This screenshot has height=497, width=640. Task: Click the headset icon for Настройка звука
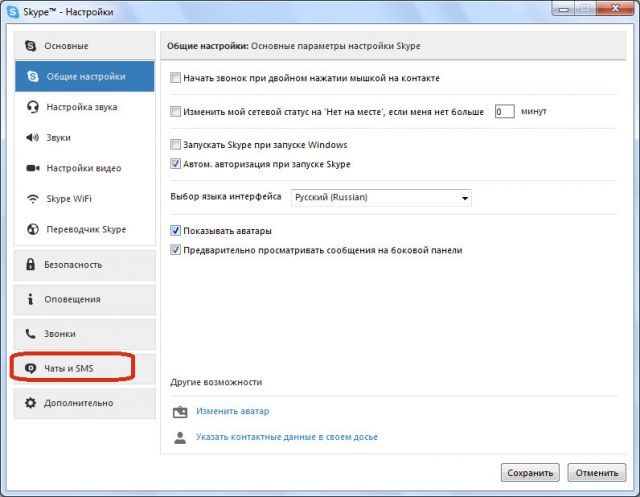33,107
